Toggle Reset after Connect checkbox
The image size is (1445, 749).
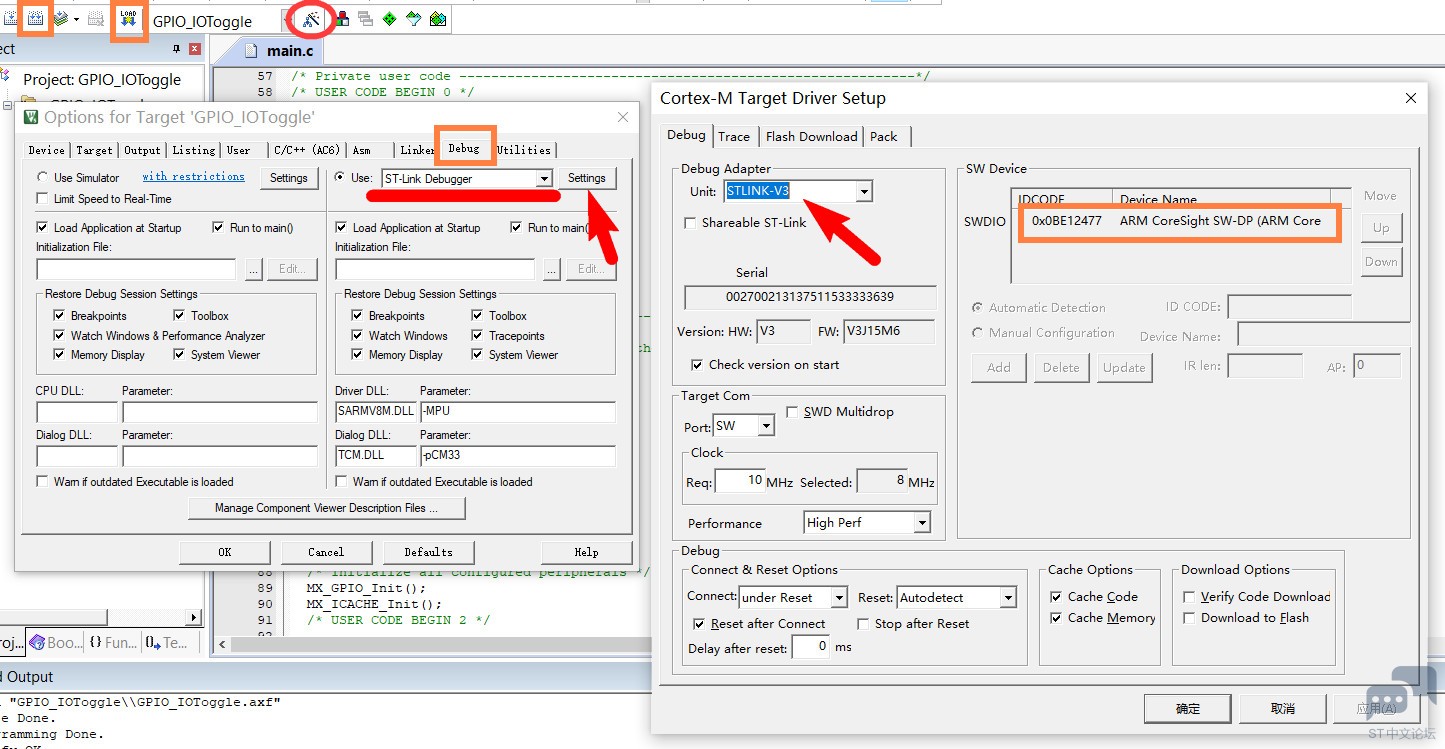[699, 624]
